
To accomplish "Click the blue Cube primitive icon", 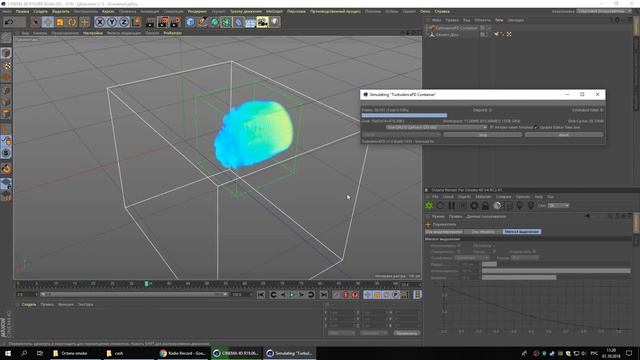I will pyautogui.click(x=190, y=22).
